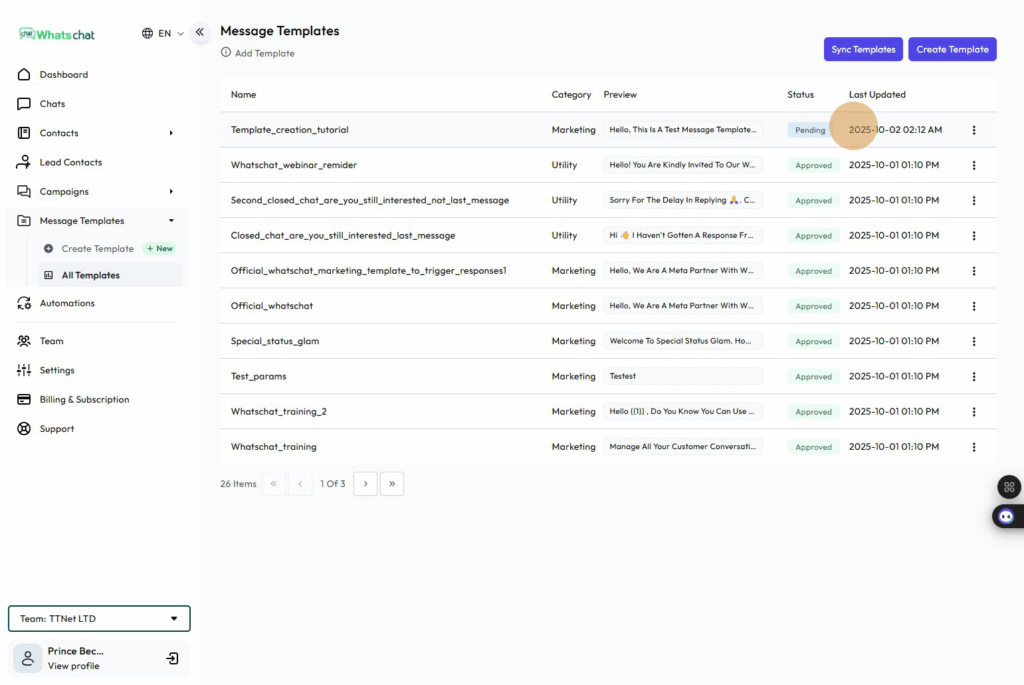Open Chats via speech bubble icon
Image resolution: width=1024 pixels, height=685 pixels.
coord(24,104)
